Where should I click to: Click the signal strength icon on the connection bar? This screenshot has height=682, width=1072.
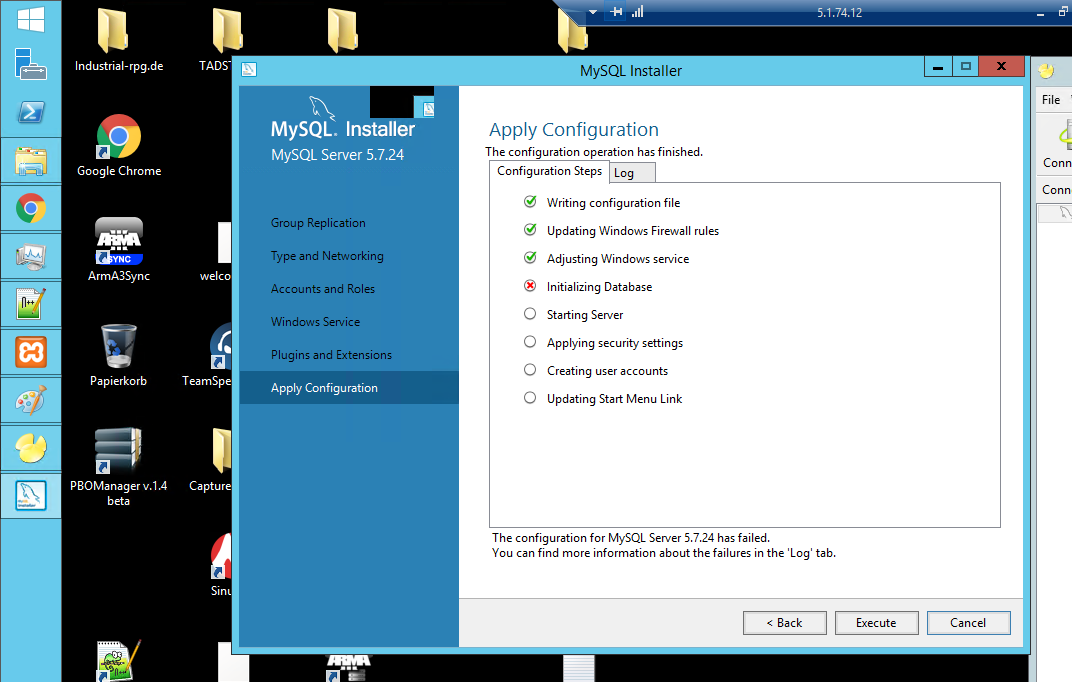(x=638, y=12)
